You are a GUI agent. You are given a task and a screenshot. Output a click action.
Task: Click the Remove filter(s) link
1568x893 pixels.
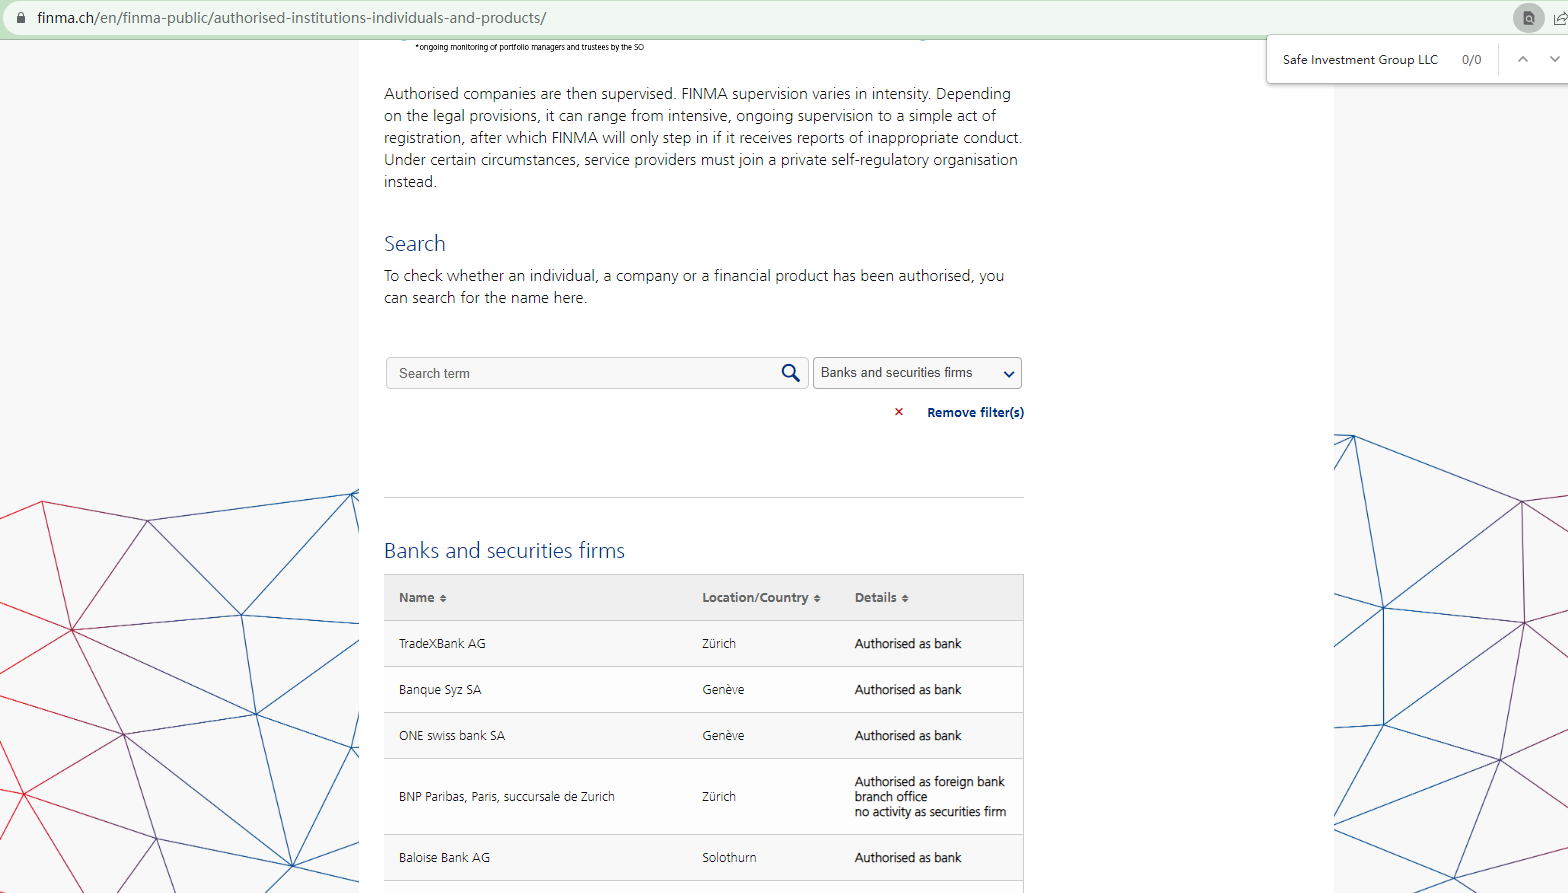(x=975, y=412)
